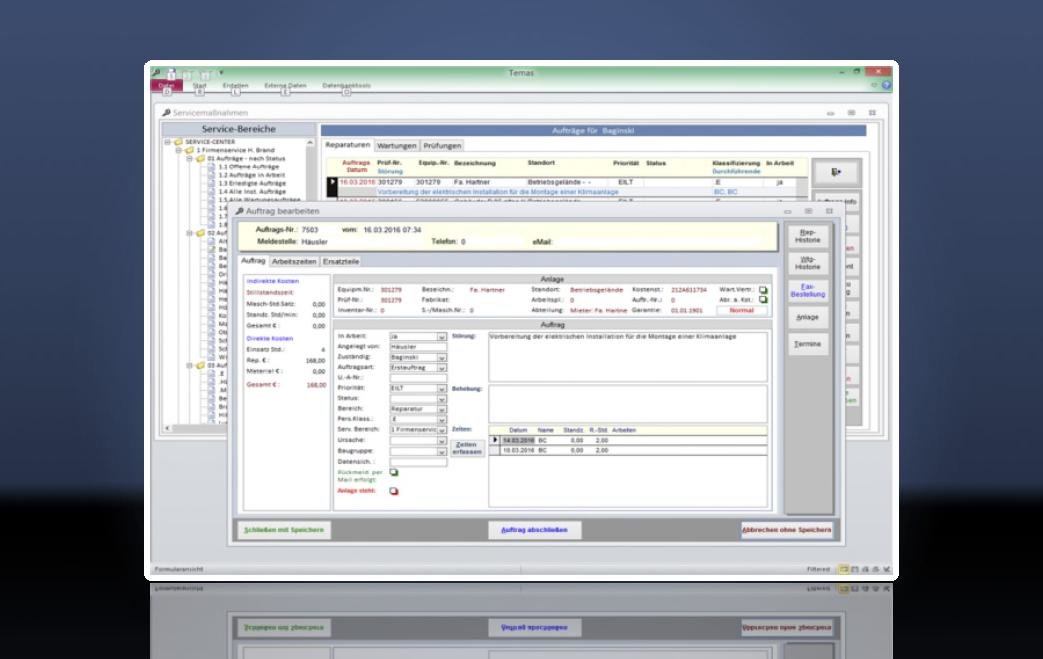Click the U.-A-Nr. input field
This screenshot has width=1043, height=659.
418,378
